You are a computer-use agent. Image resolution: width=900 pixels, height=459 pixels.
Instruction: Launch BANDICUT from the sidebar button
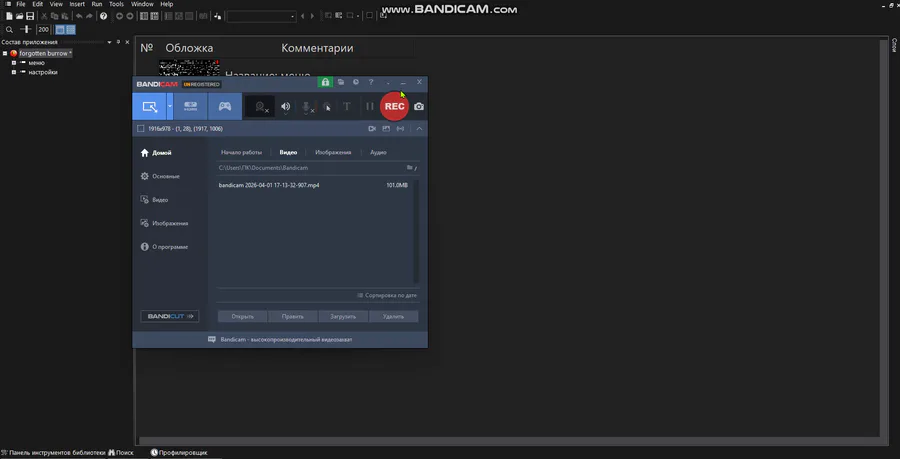170,316
